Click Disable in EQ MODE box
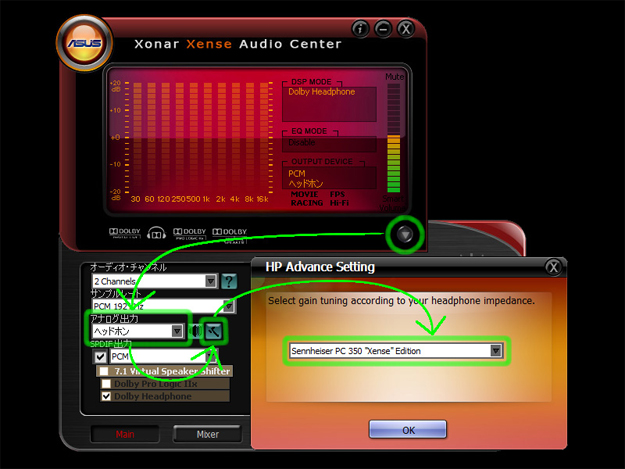The height and width of the screenshot is (469, 625). [302, 143]
